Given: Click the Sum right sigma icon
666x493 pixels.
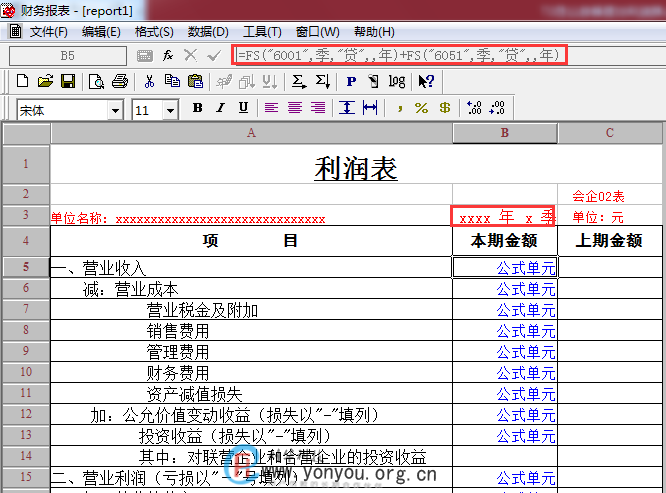Looking at the screenshot, I should 299,81.
